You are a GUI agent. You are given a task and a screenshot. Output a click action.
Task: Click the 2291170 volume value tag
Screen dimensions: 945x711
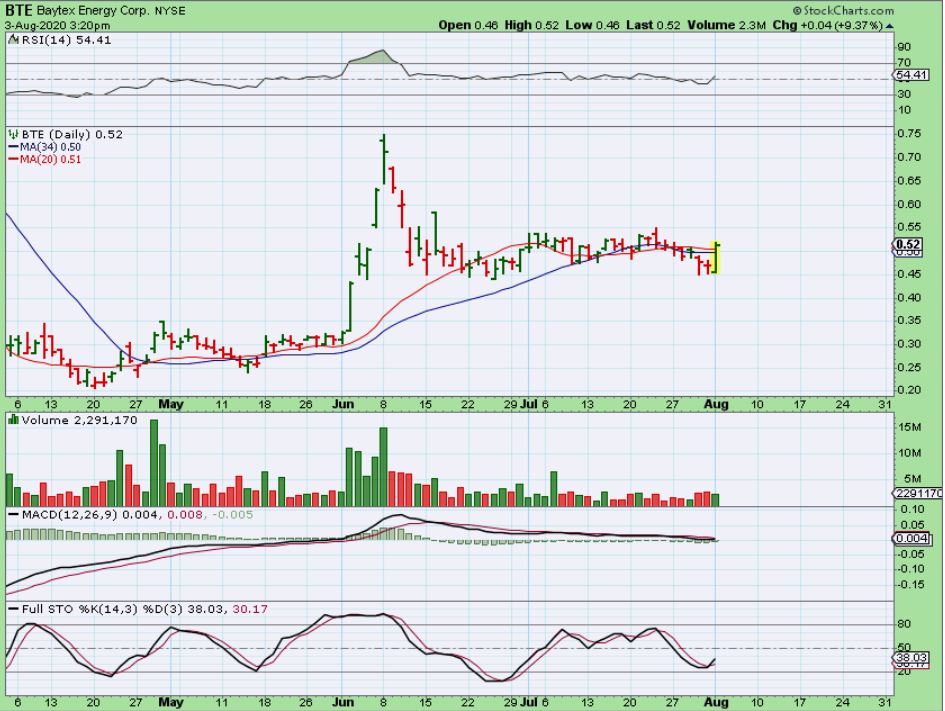pyautogui.click(x=916, y=493)
